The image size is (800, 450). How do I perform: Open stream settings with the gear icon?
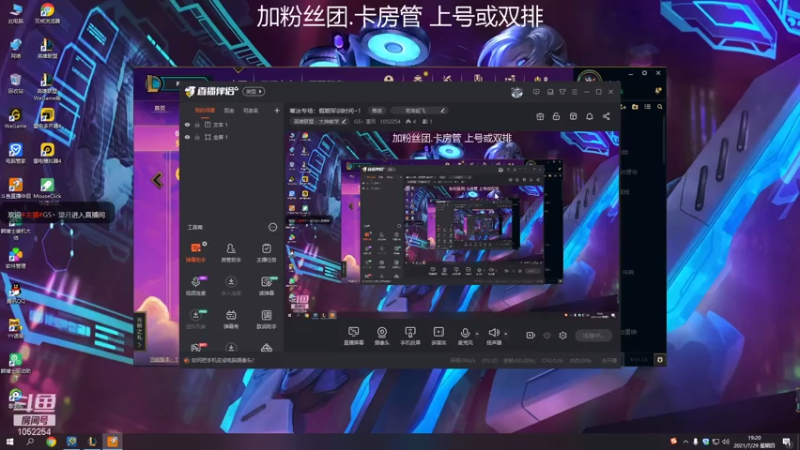point(563,335)
